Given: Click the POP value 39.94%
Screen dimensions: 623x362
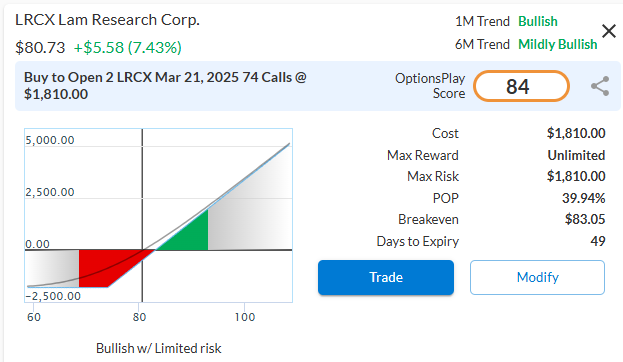Looking at the screenshot, I should (x=583, y=198).
